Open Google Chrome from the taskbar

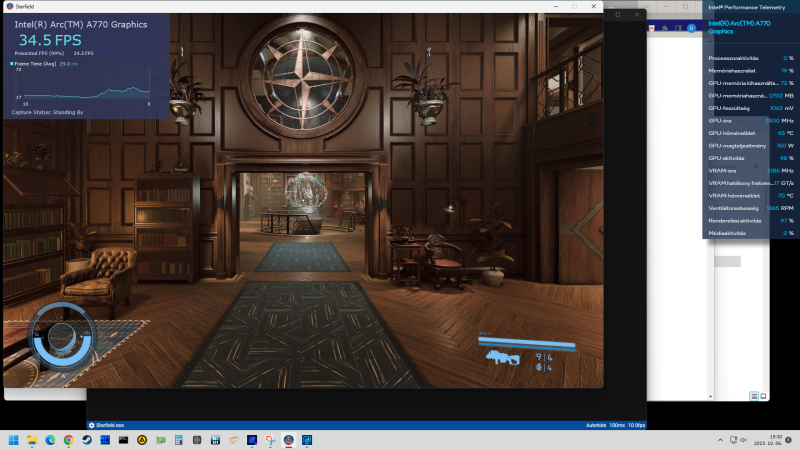[68, 440]
